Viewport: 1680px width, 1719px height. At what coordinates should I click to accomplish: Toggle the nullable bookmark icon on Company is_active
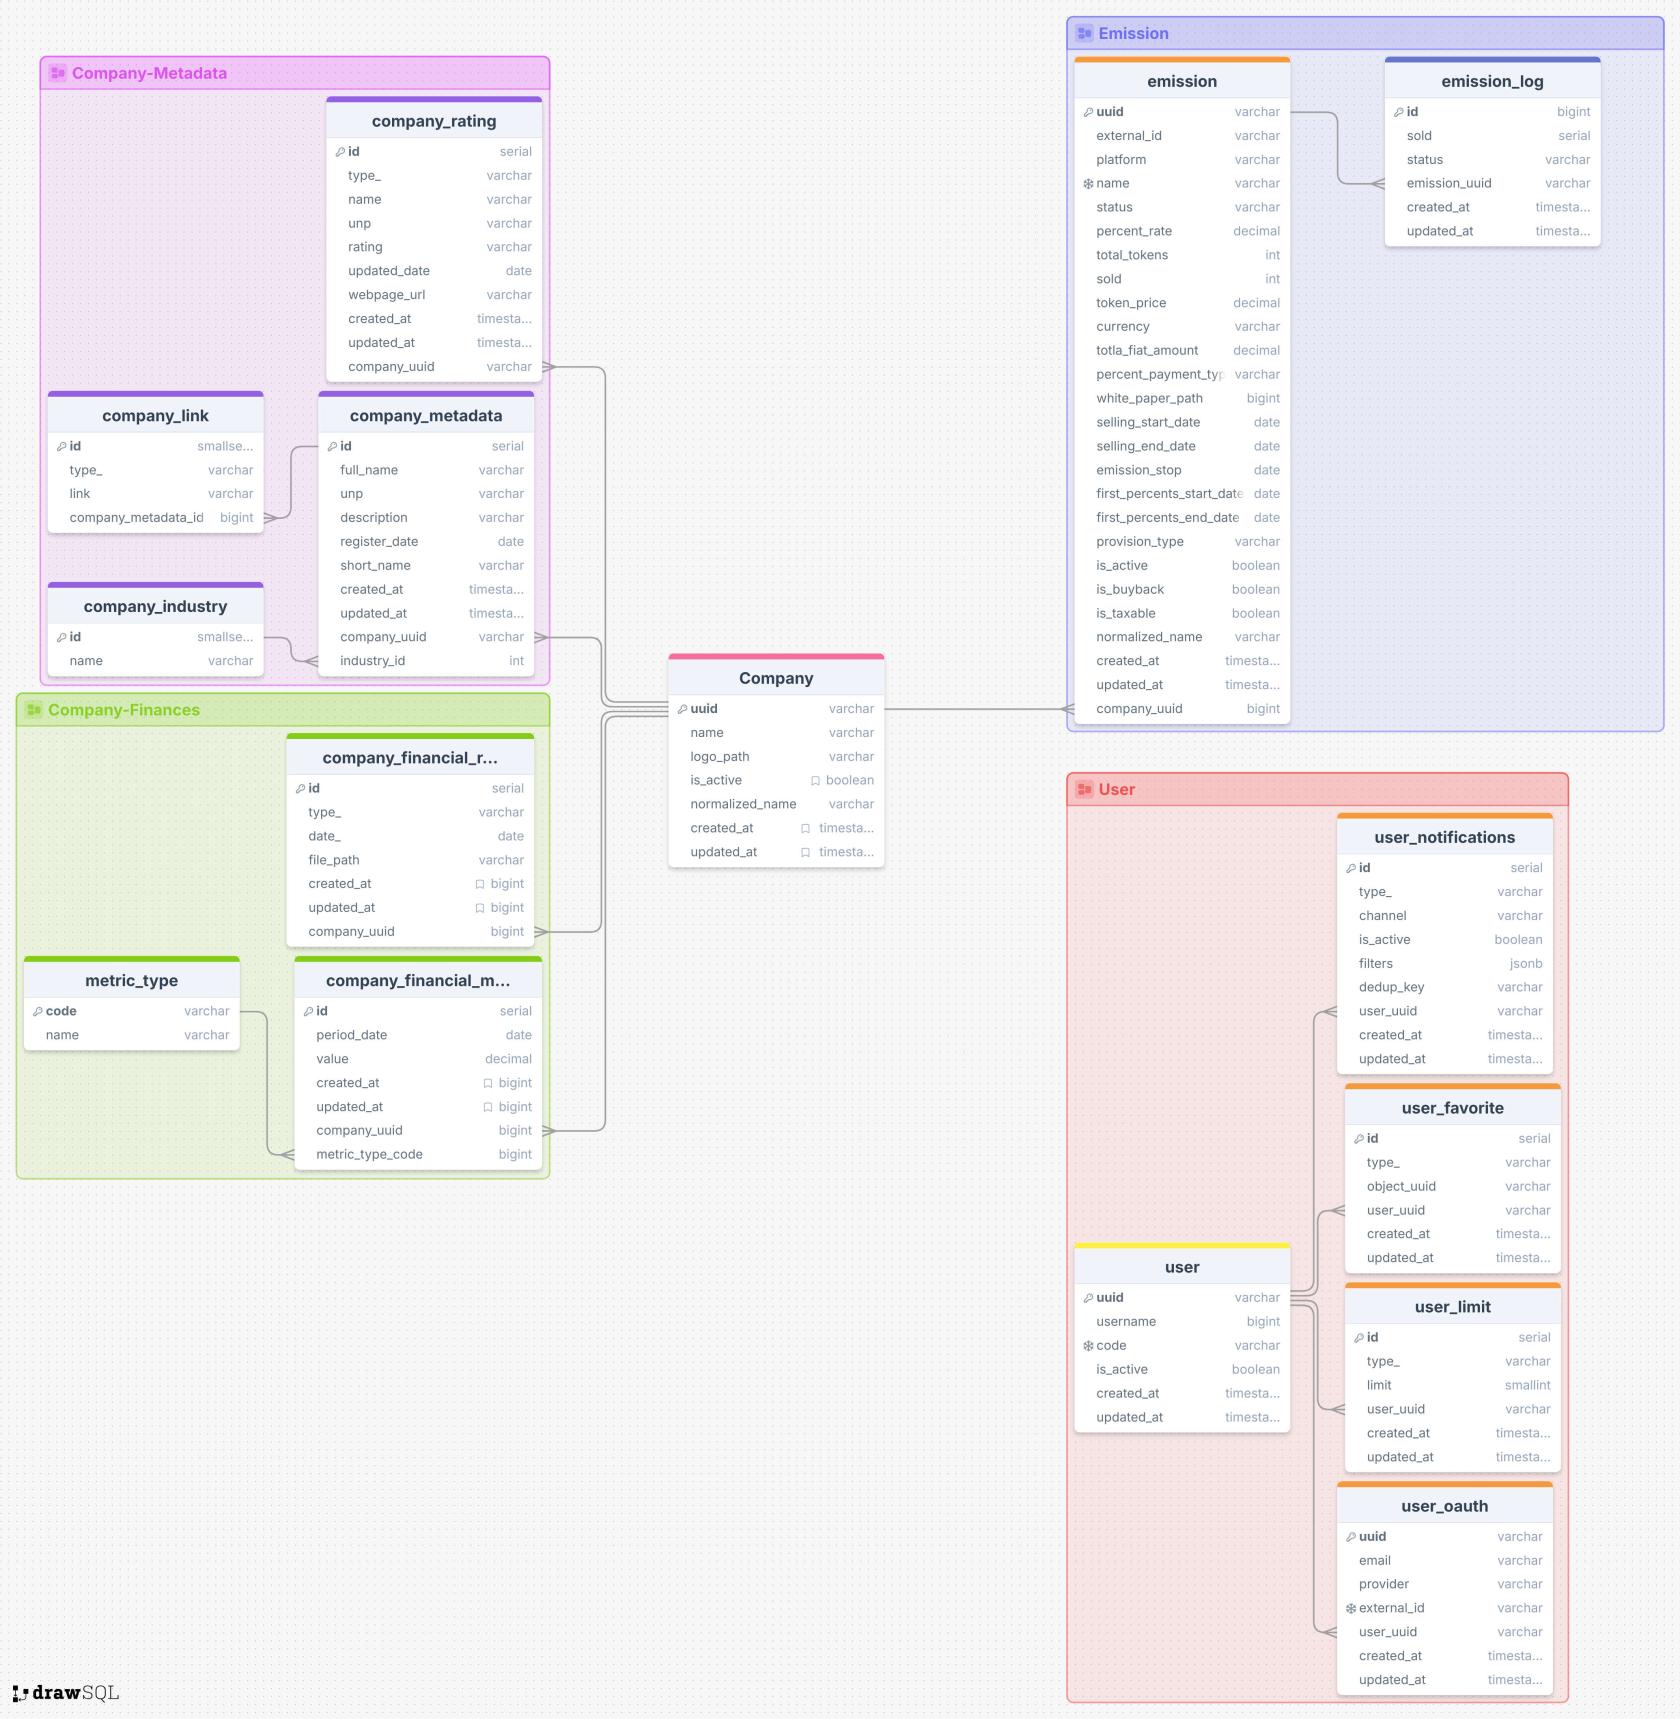pos(816,780)
